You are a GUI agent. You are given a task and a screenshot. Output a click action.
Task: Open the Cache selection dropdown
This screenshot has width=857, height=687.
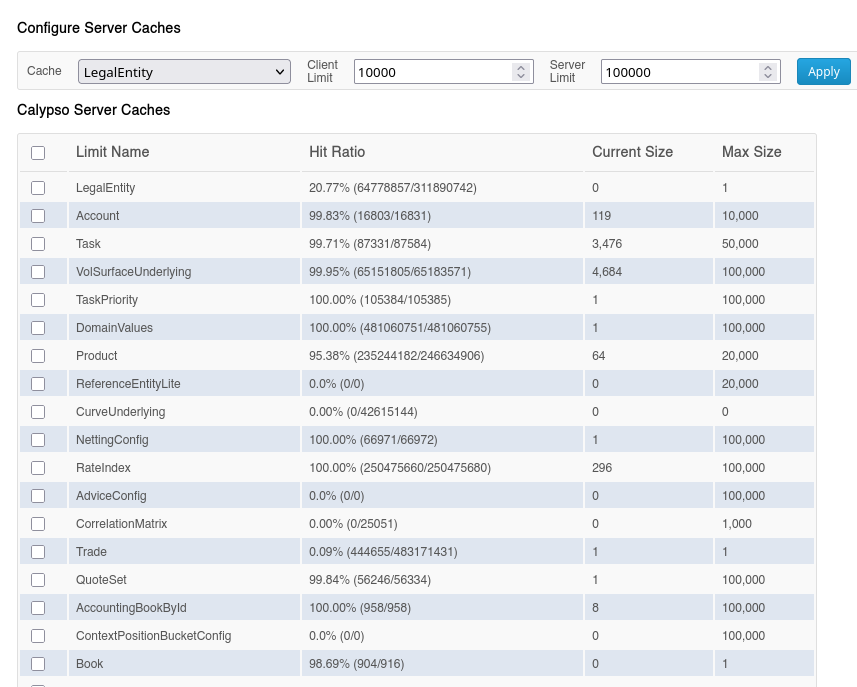(184, 71)
